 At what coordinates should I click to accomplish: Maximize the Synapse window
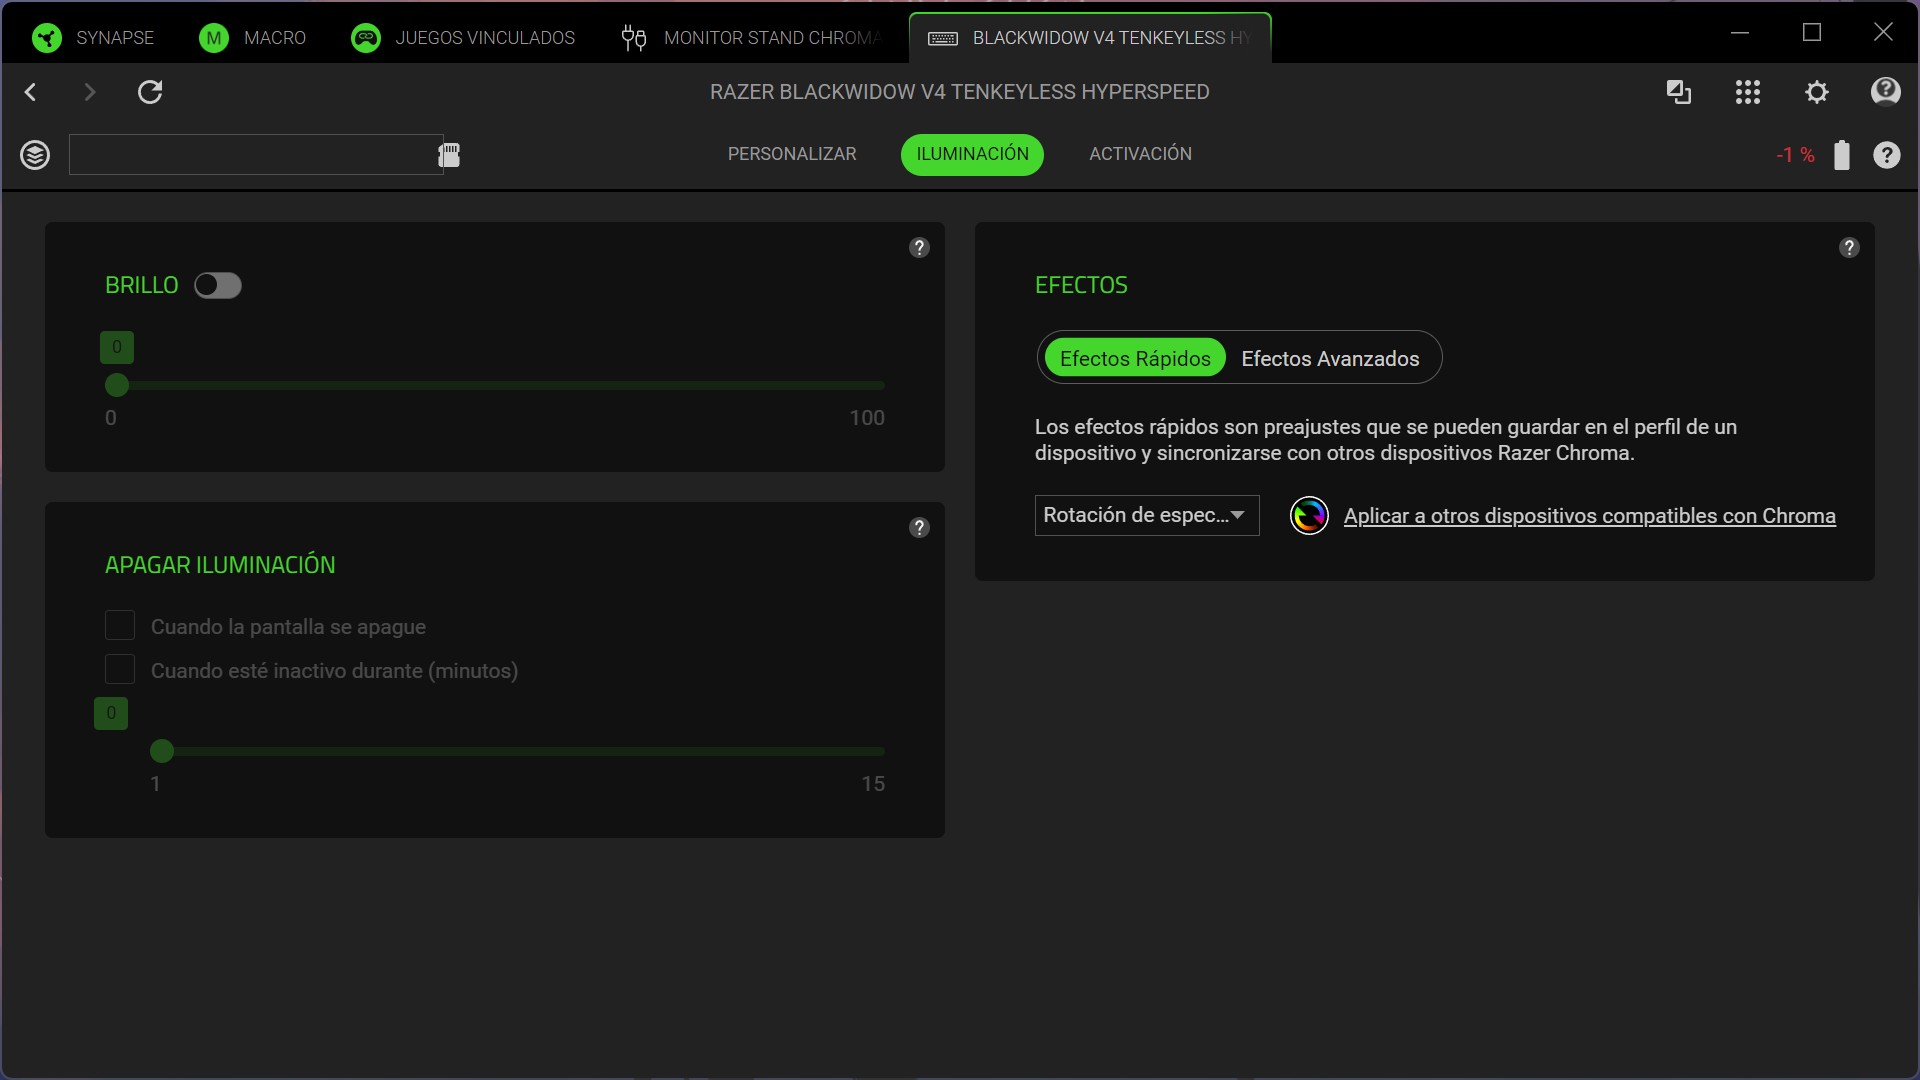click(x=1812, y=32)
